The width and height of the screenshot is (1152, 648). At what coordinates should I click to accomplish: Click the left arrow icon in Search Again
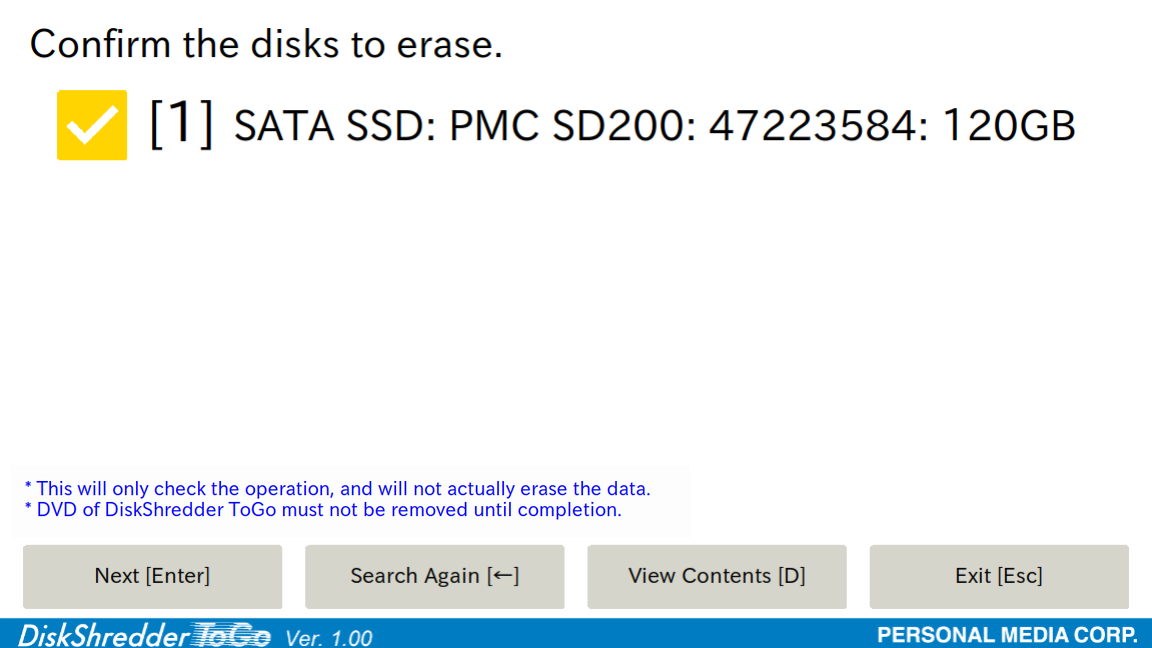coord(503,575)
